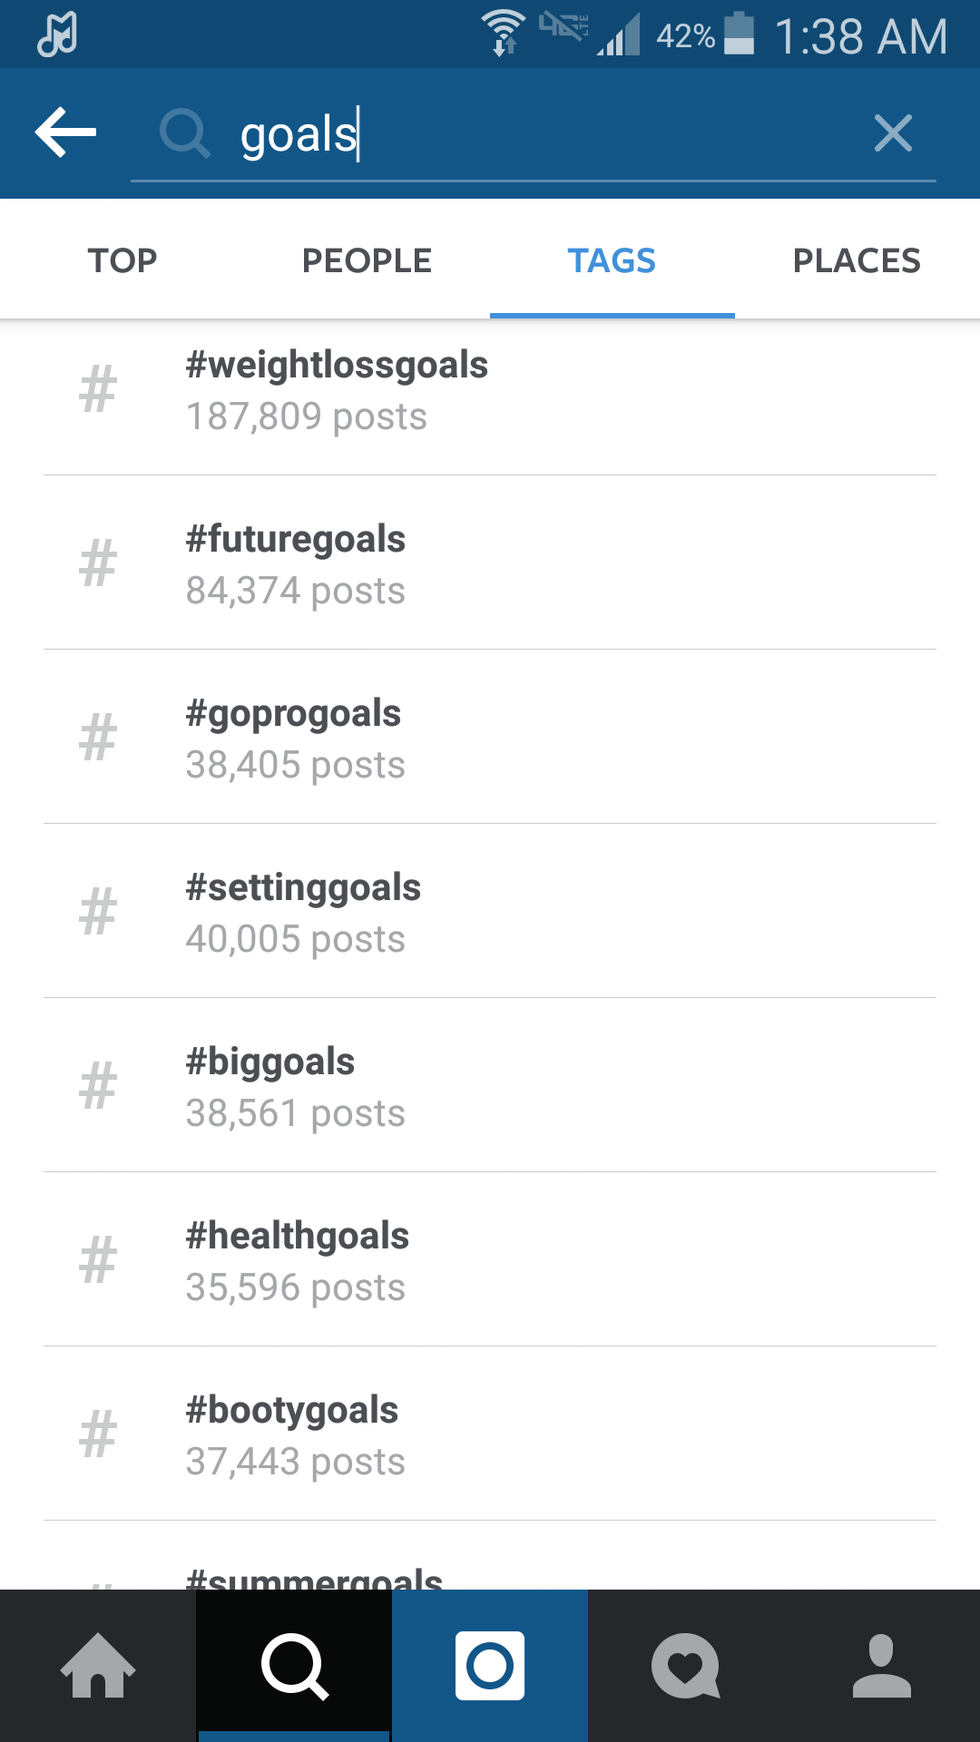Image resolution: width=980 pixels, height=1742 pixels.
Task: Tap hash icon beside #healthgoals
Action: (98, 1260)
